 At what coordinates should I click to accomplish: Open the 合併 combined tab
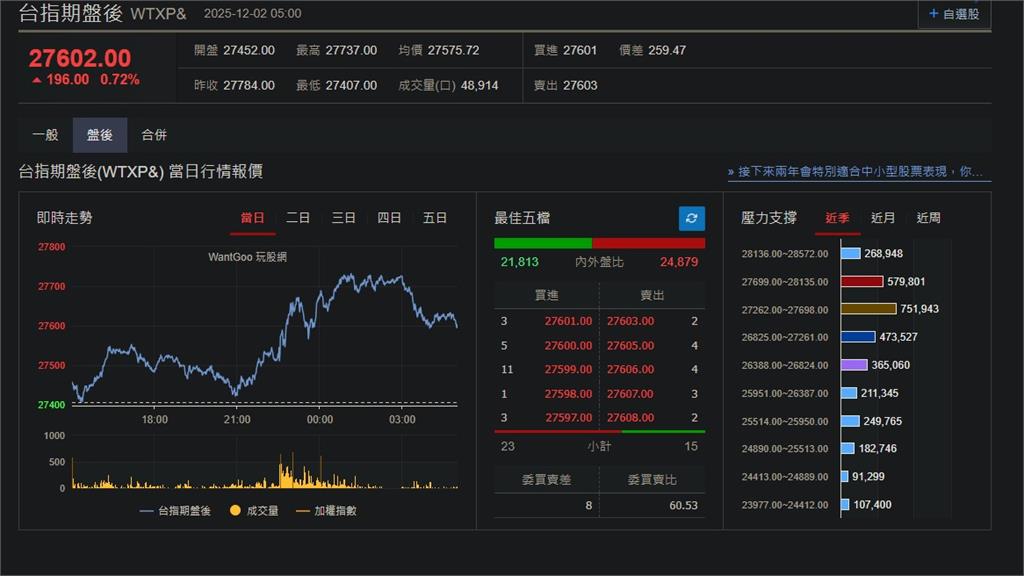point(154,135)
